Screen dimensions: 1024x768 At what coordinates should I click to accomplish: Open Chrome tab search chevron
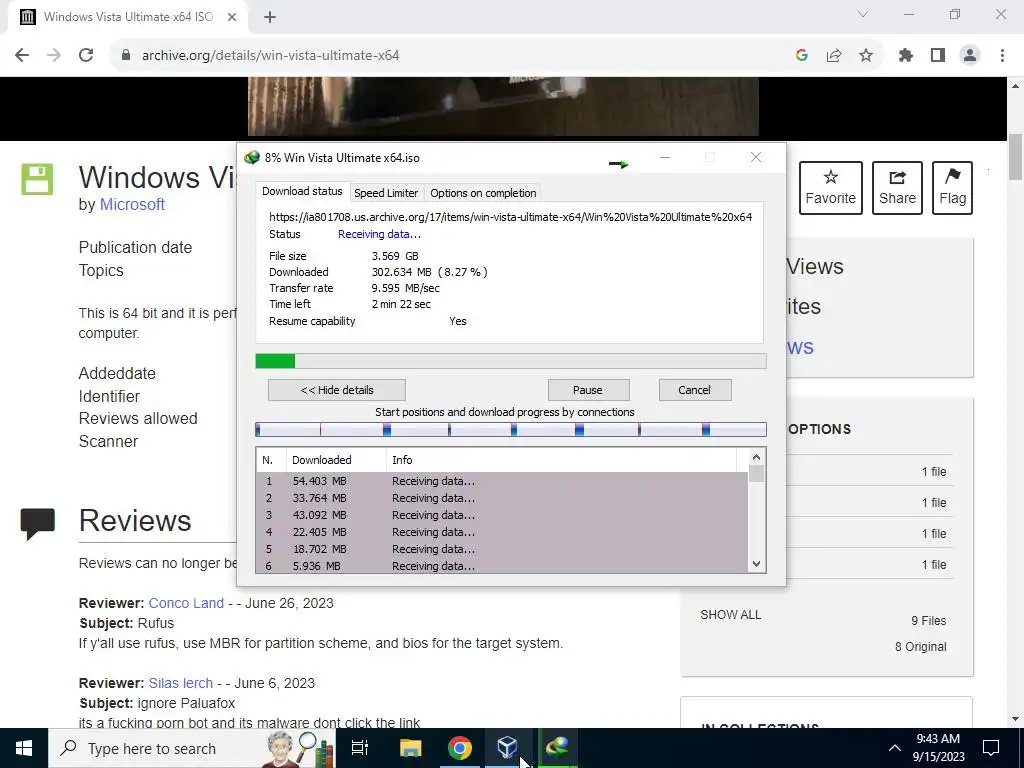click(x=863, y=14)
